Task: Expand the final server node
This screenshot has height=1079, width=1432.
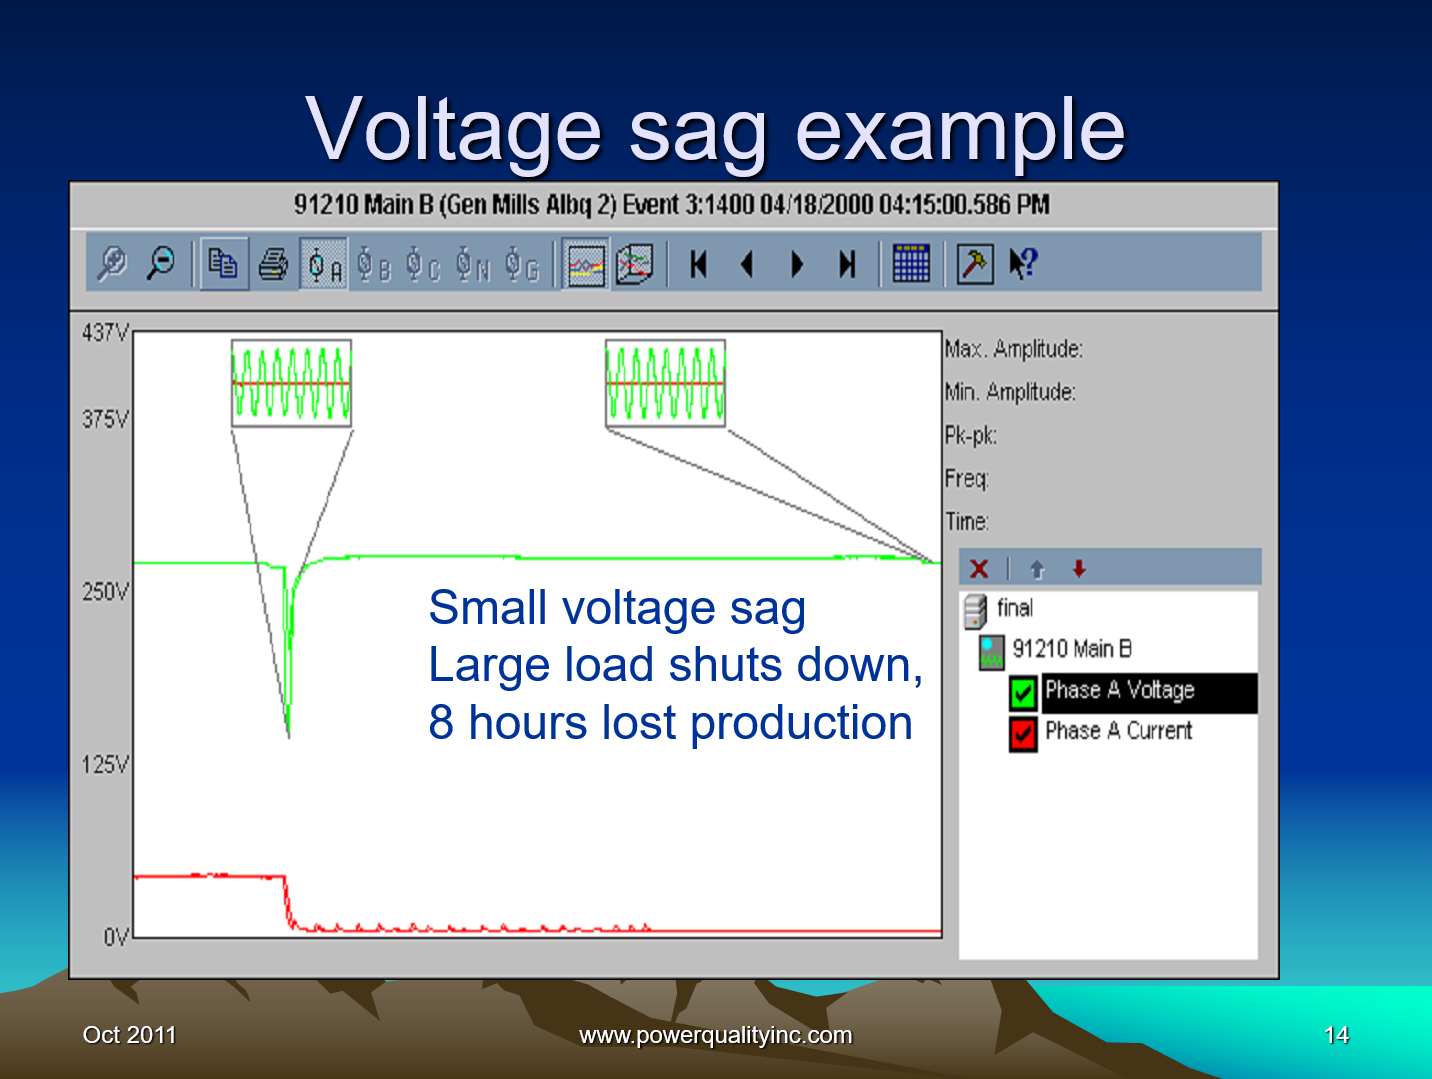Action: 975,608
